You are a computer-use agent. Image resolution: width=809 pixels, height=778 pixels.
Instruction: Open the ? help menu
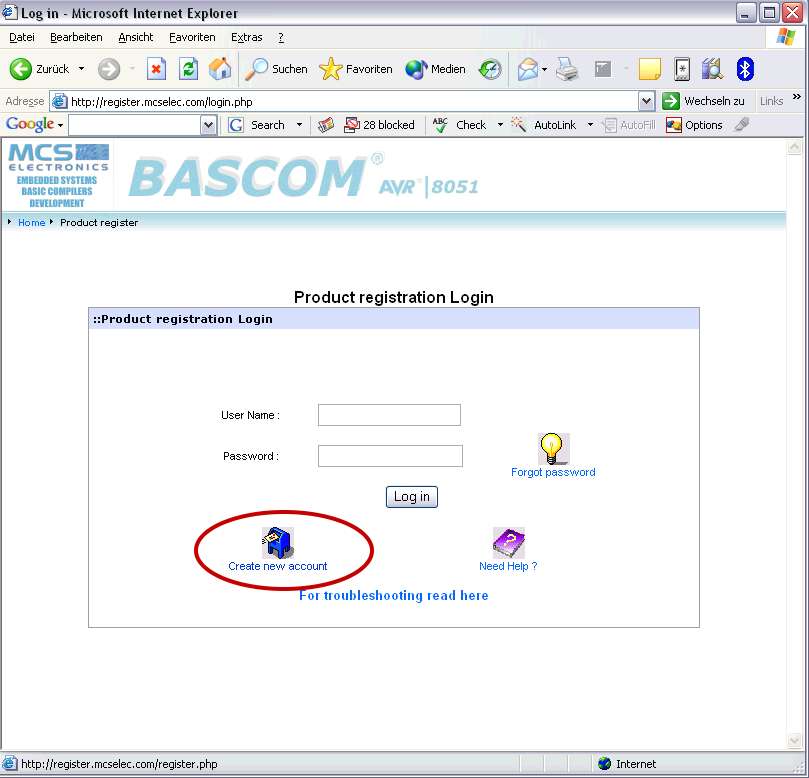(x=281, y=37)
